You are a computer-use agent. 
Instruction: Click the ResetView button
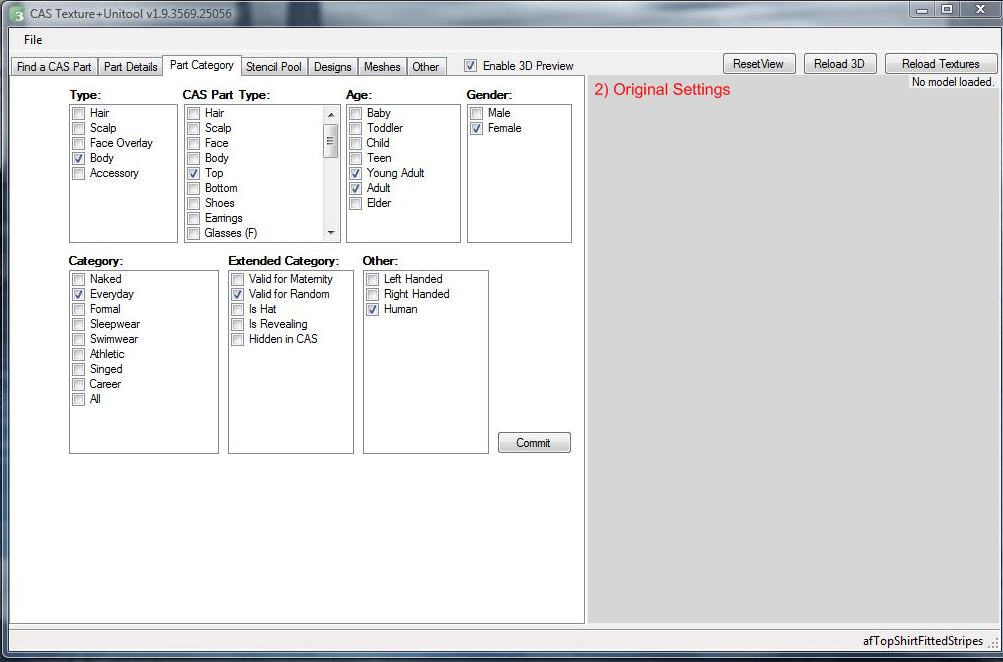point(758,64)
